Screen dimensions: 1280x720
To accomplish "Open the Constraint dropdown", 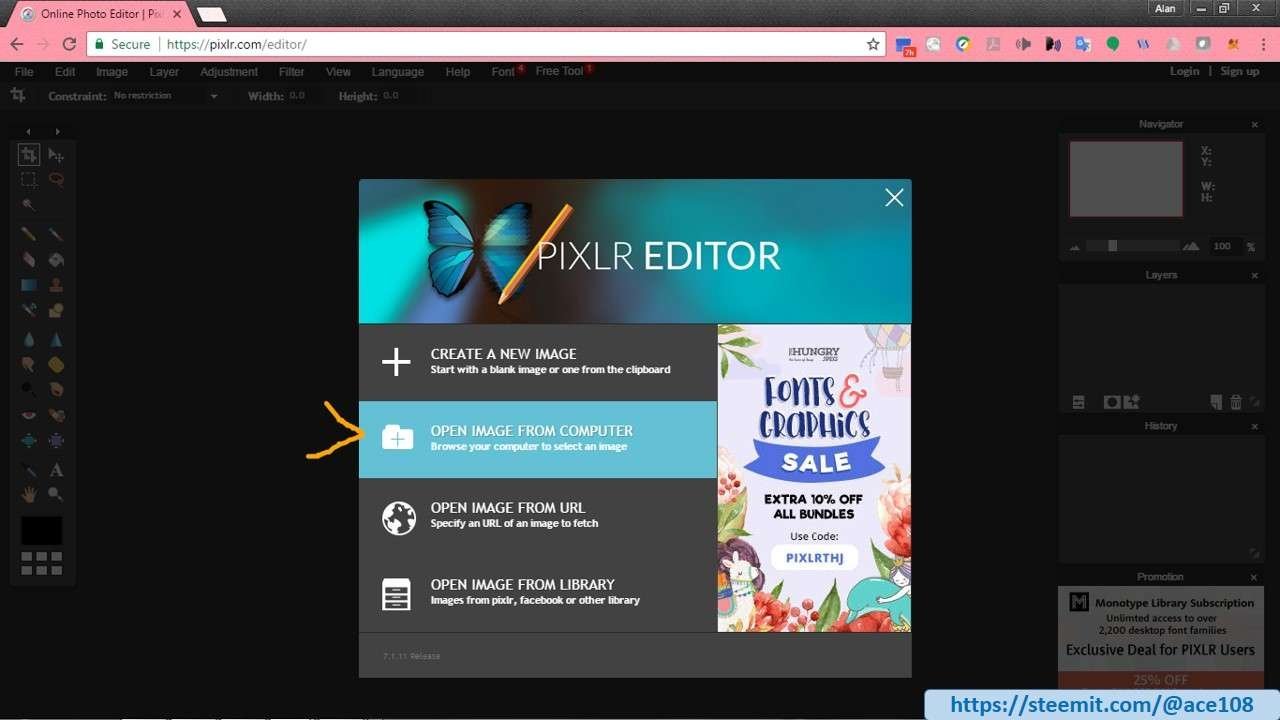I will pyautogui.click(x=165, y=96).
